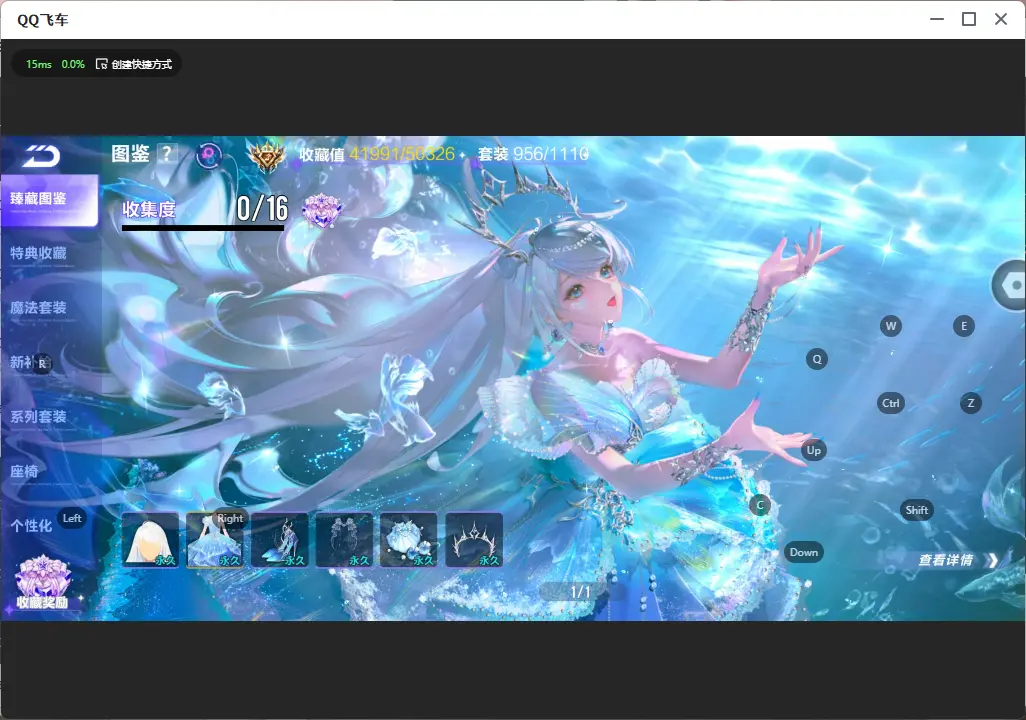Image resolution: width=1026 pixels, height=720 pixels.
Task: Minimize the QQ飞车 window
Action: point(937,20)
